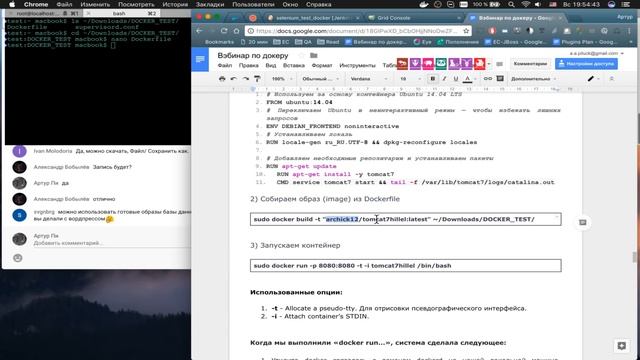Open the emoji picker in chat panel
The height and width of the screenshot is (360, 640).
(x=18, y=258)
